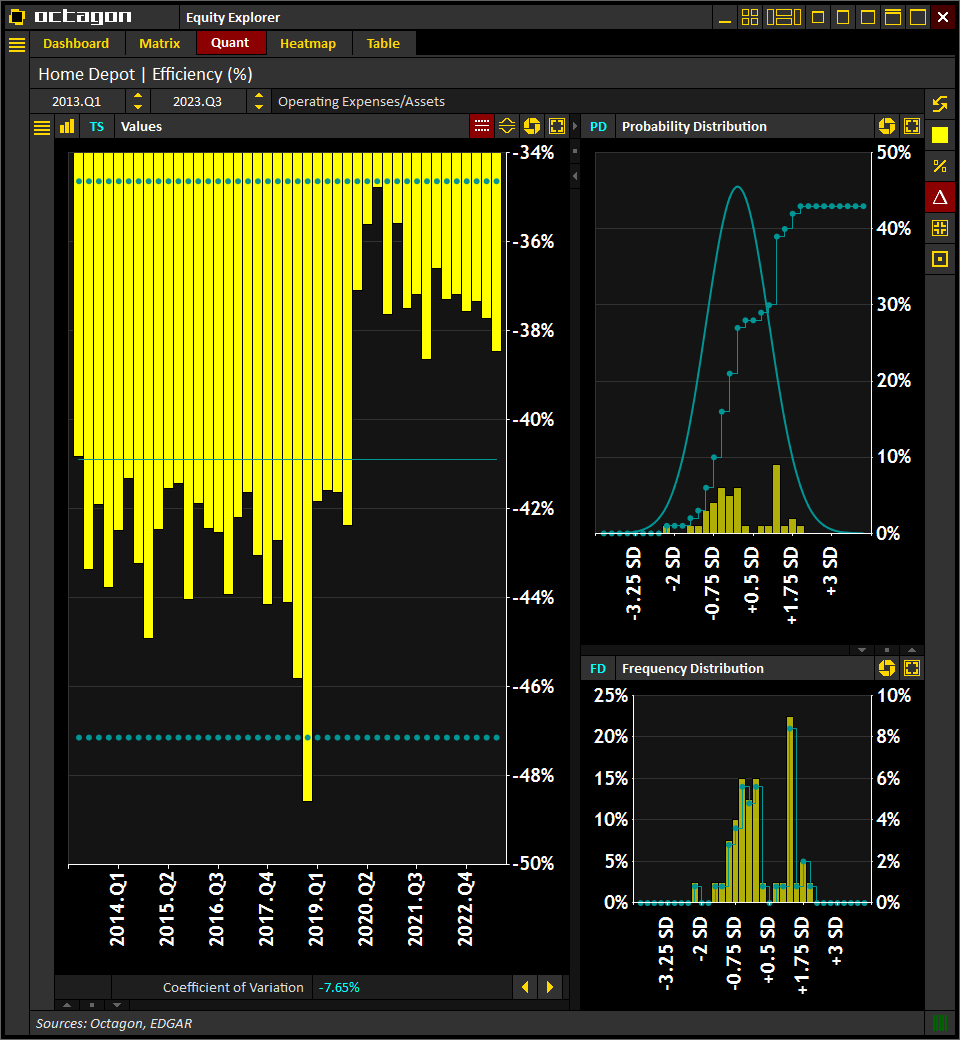Click the -7.65% coefficient value
Image resolution: width=960 pixels, height=1040 pixels.
tap(339, 988)
